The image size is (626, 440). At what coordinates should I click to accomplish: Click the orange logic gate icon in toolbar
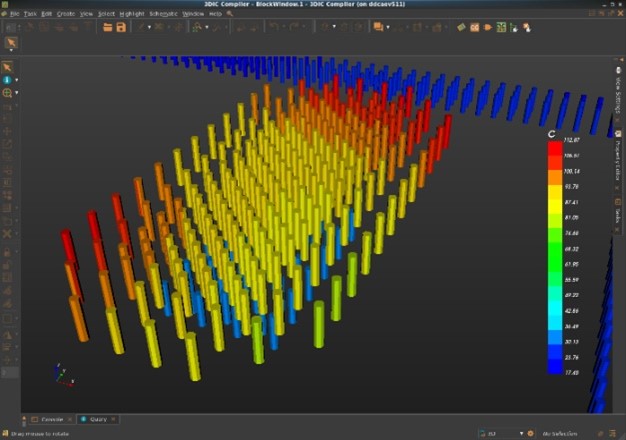point(488,27)
